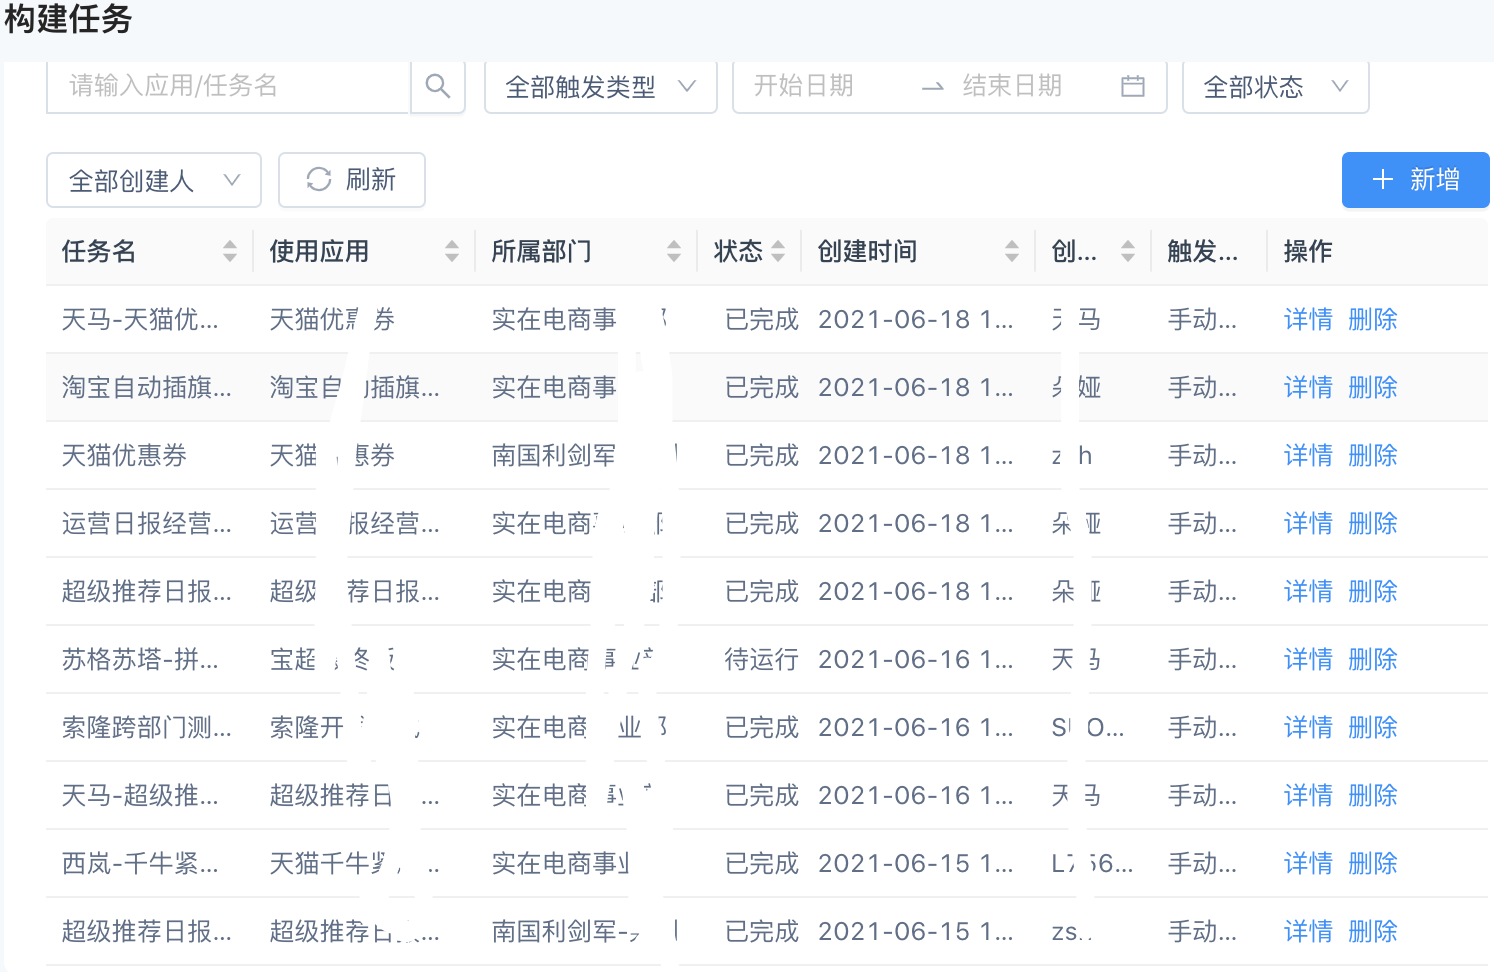Click 删除 on 索隆跨部门测 task row
Screen dimensions: 1494x972
pos(1372,728)
